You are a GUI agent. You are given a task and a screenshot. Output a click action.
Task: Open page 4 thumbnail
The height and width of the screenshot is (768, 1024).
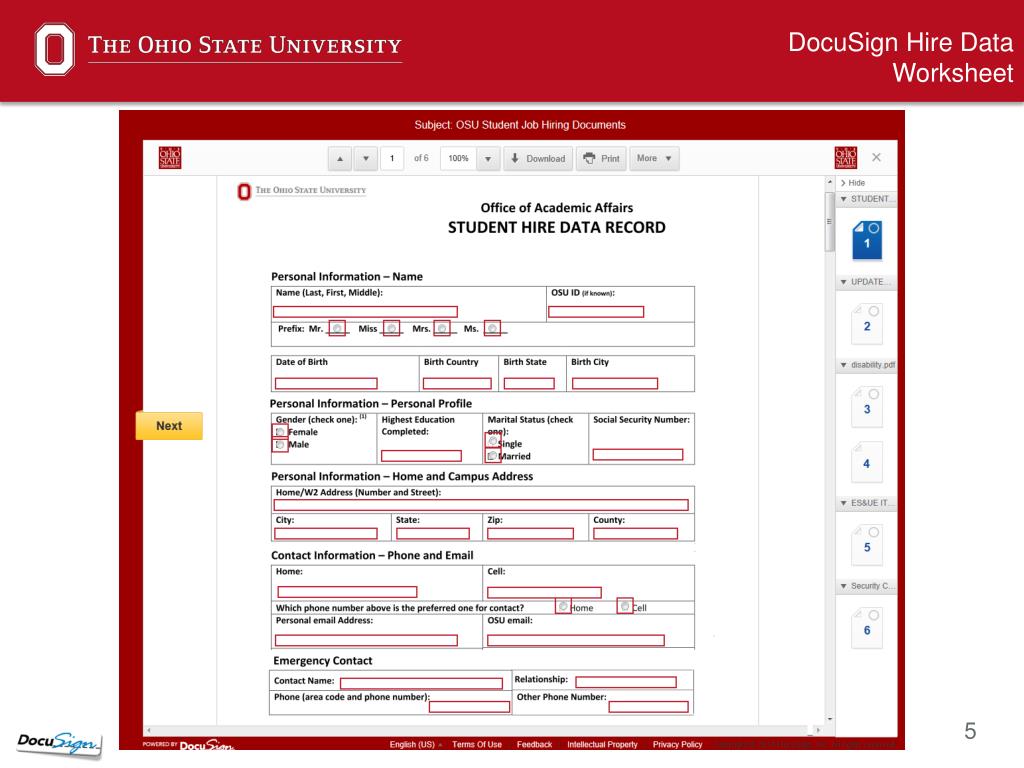(867, 462)
